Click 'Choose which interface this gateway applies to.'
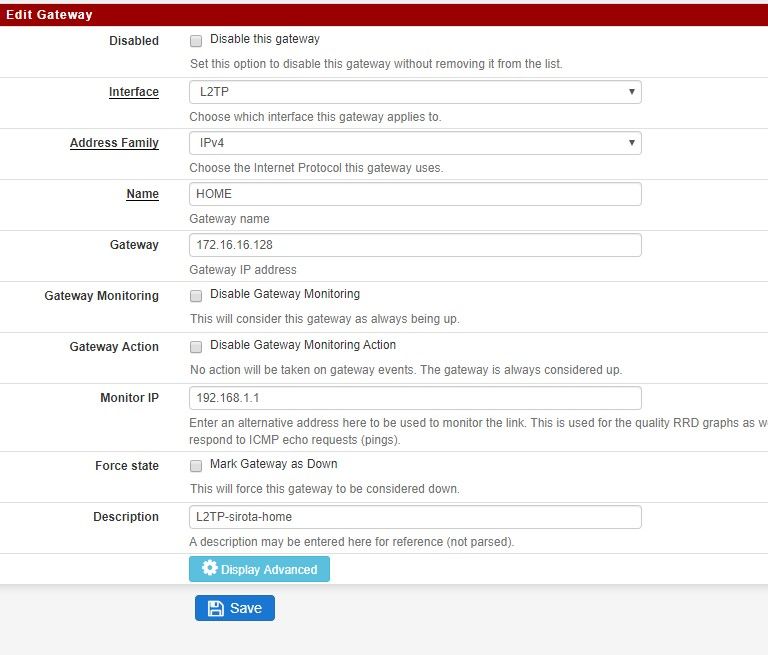Screen dimensions: 768x655 point(315,117)
